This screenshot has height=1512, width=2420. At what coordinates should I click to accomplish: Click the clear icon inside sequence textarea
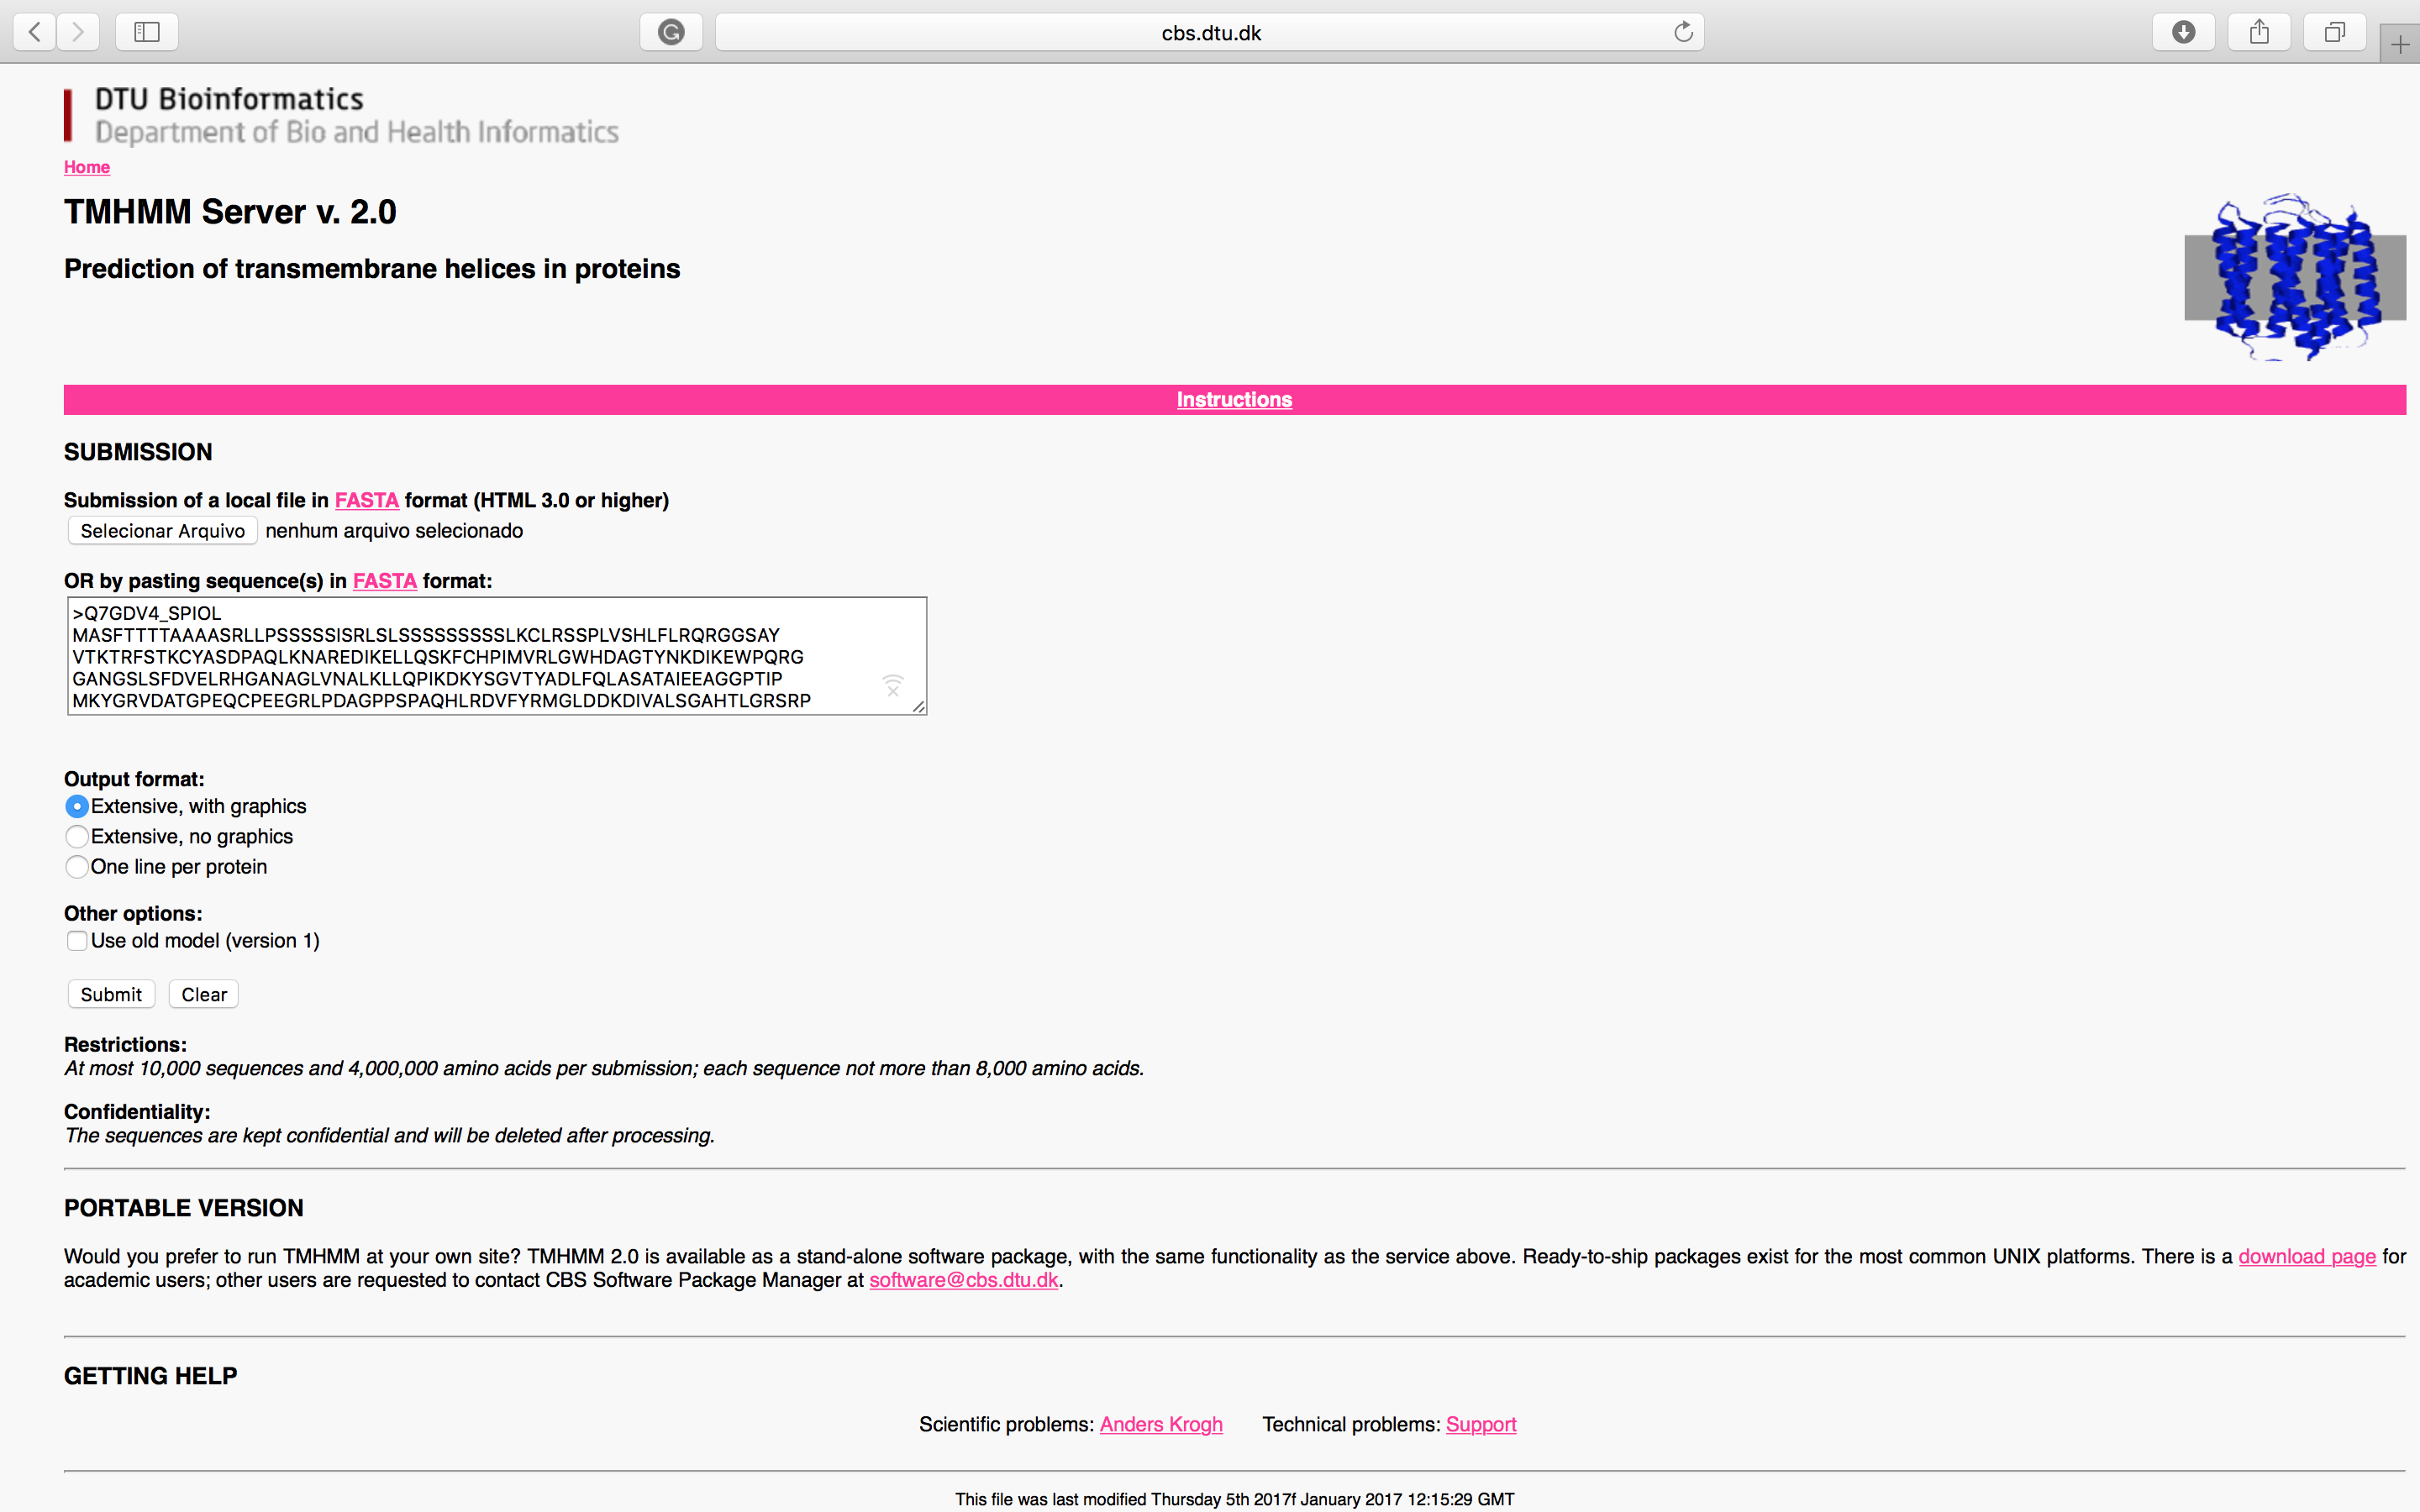pos(893,686)
